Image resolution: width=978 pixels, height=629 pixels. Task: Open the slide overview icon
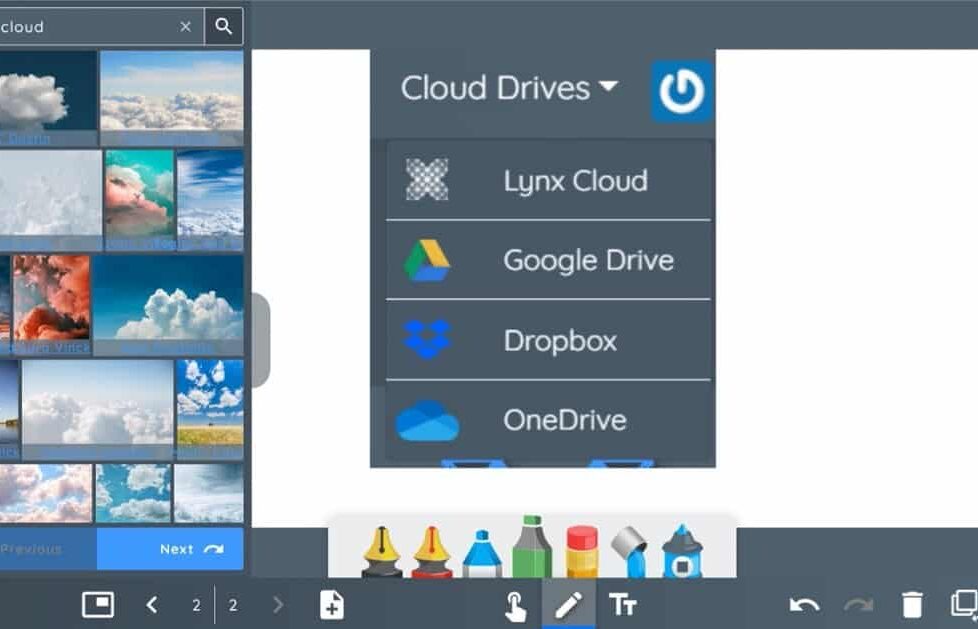pyautogui.click(x=98, y=604)
